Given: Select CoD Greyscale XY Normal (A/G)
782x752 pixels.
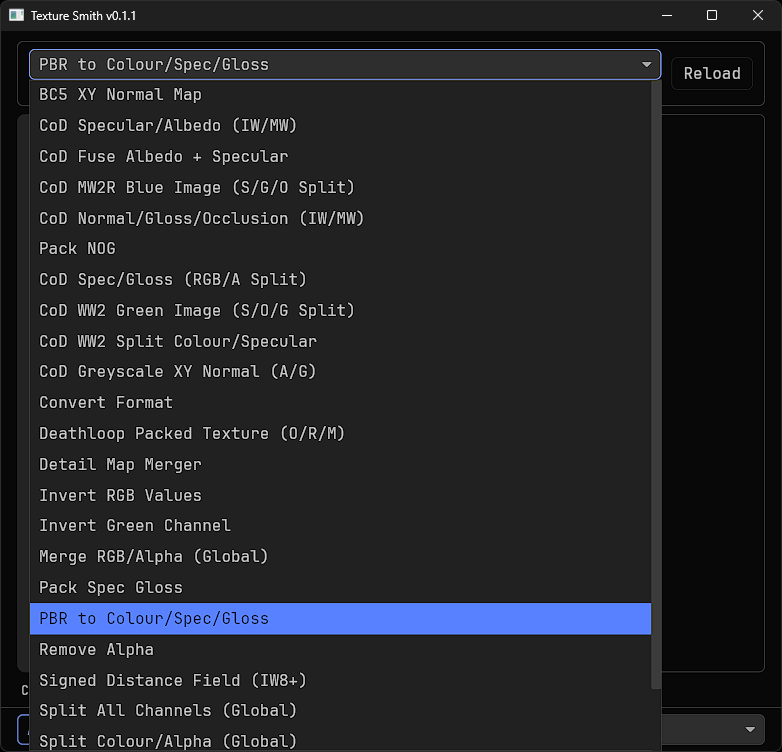Looking at the screenshot, I should 340,372.
